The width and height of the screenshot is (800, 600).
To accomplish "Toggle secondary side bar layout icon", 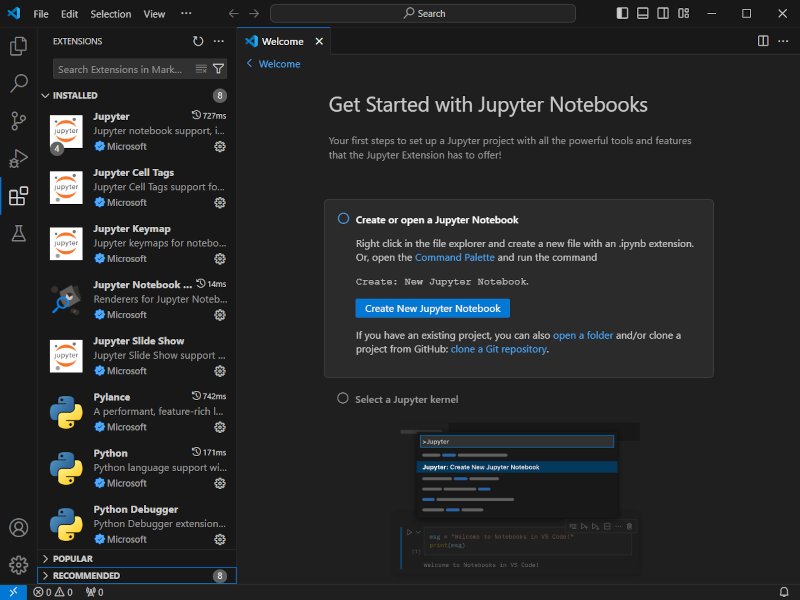I will point(663,14).
